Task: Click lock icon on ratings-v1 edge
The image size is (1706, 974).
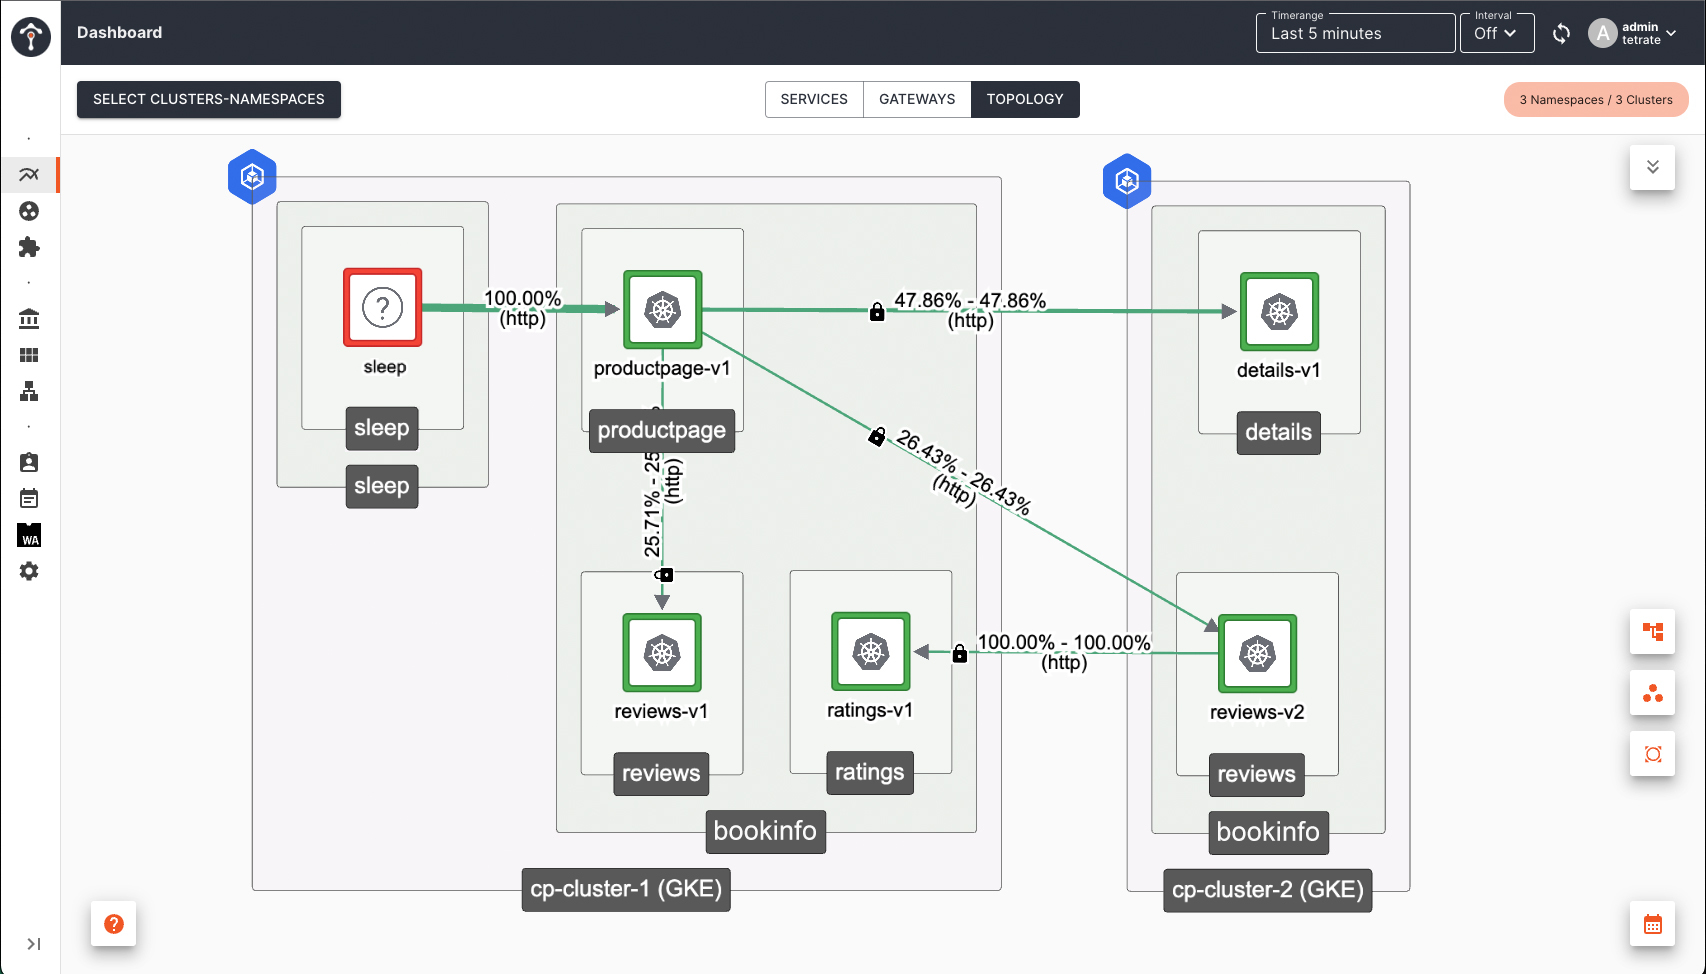Action: pyautogui.click(x=960, y=653)
